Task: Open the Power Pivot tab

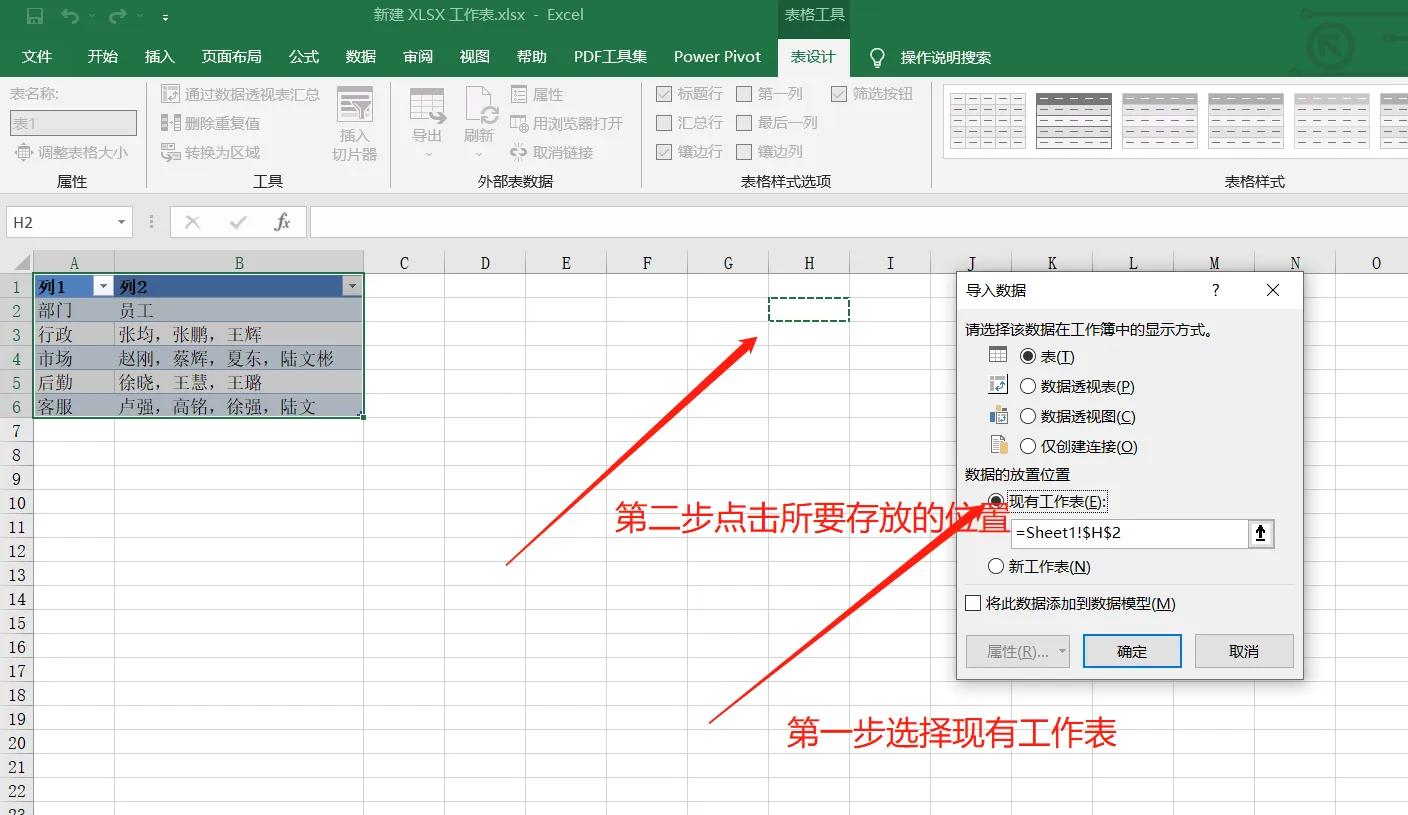Action: (x=717, y=57)
